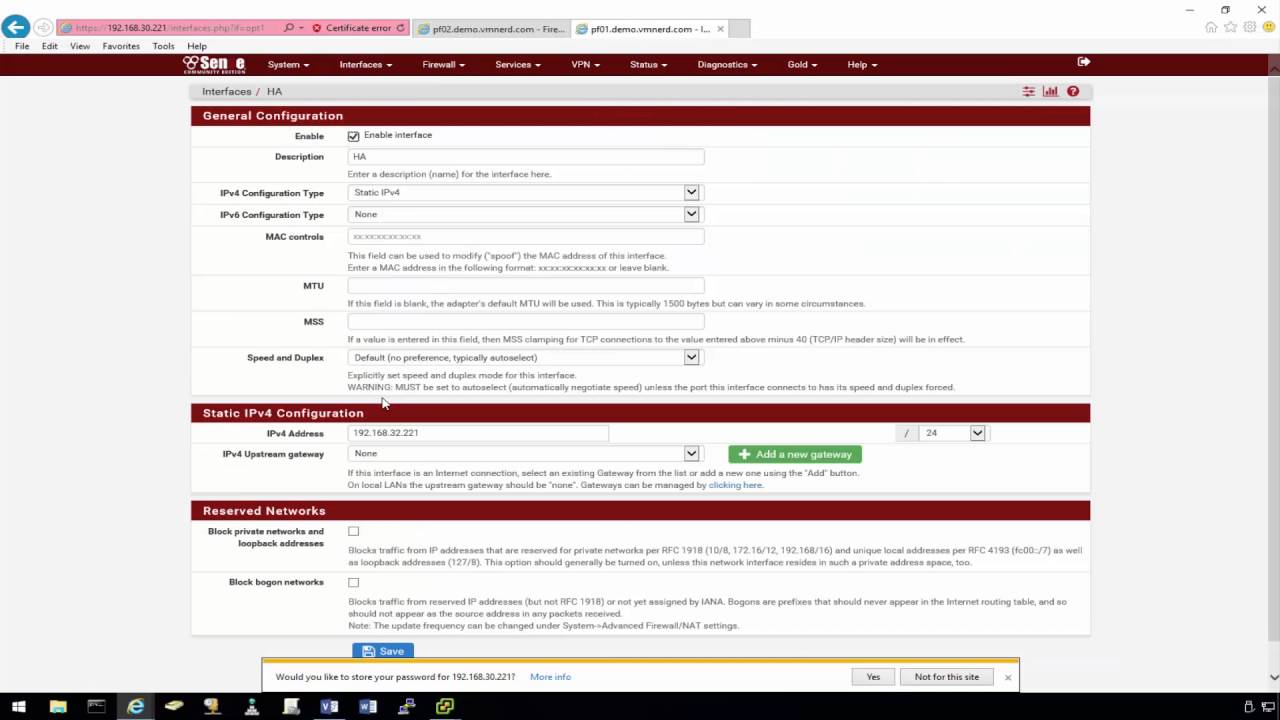Open the IPv6 Configuration Type dropdown
The height and width of the screenshot is (720, 1280).
(x=524, y=214)
